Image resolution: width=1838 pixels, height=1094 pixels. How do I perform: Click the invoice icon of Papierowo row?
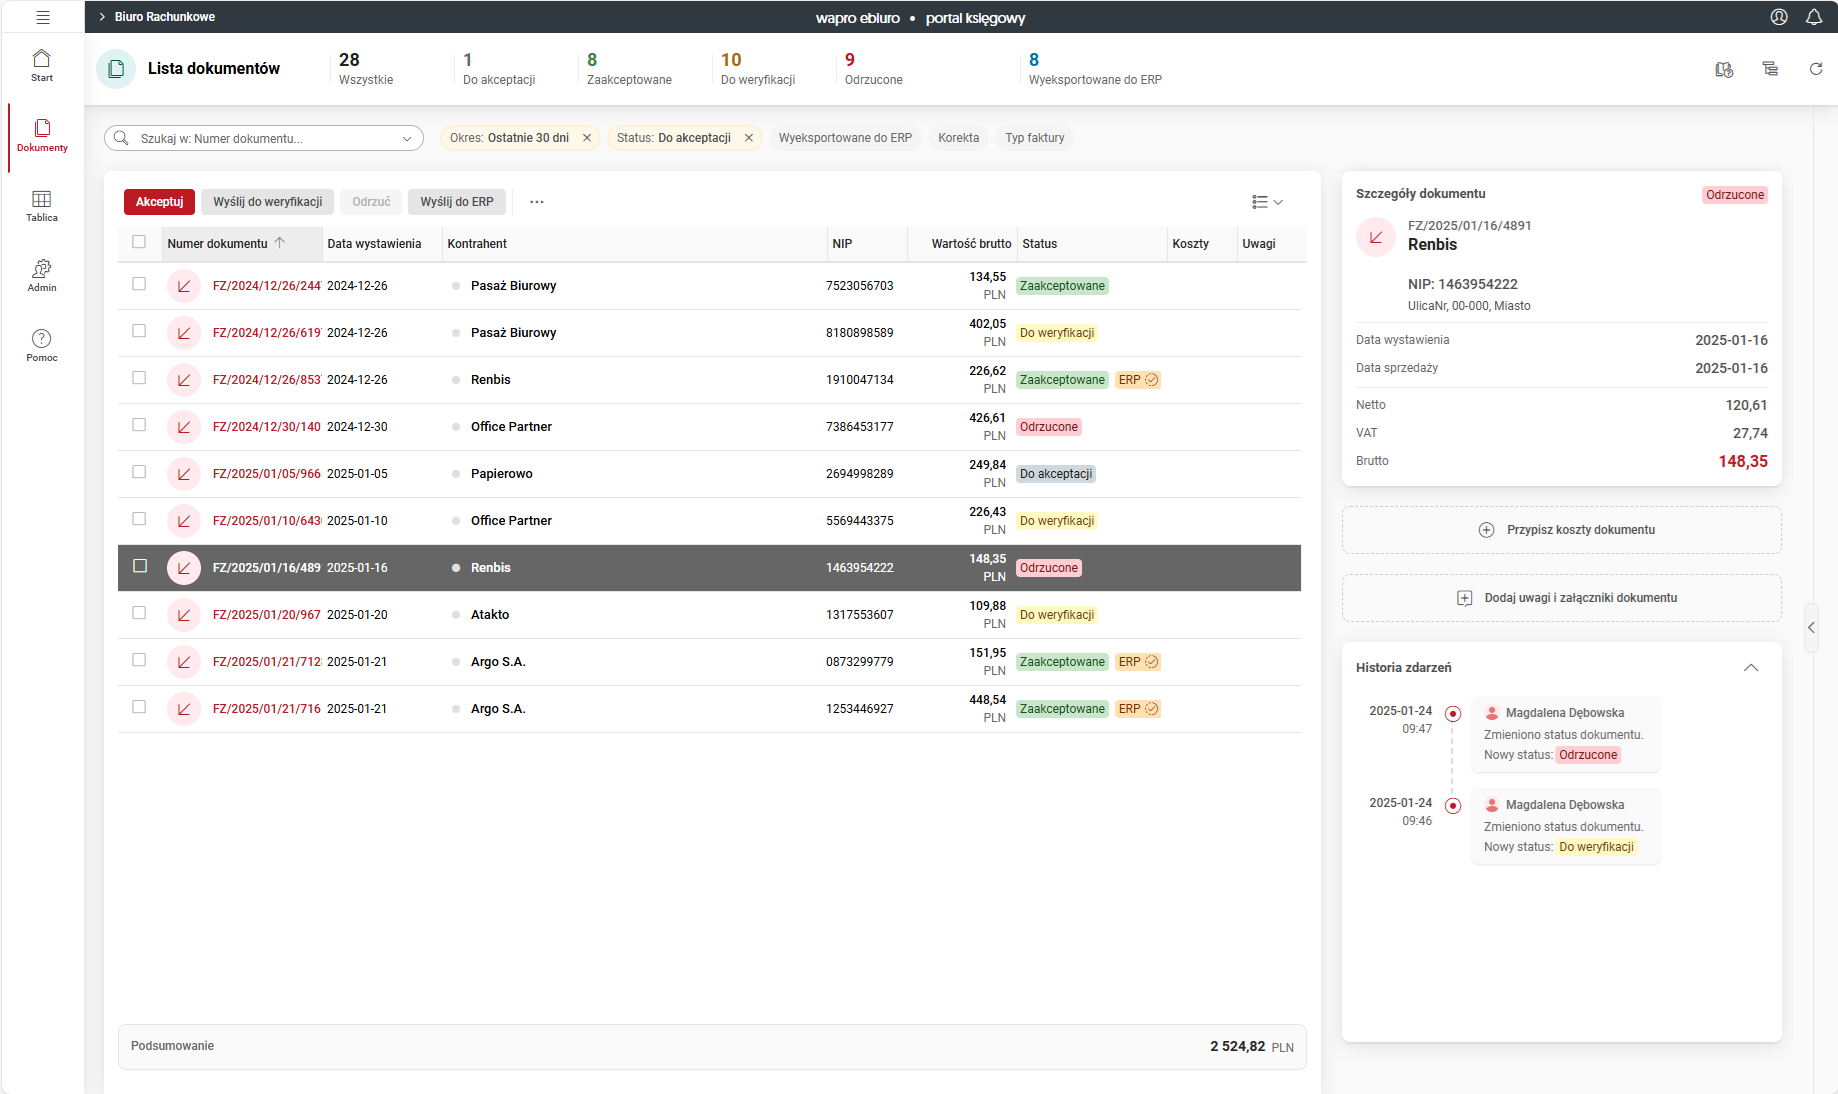point(184,474)
